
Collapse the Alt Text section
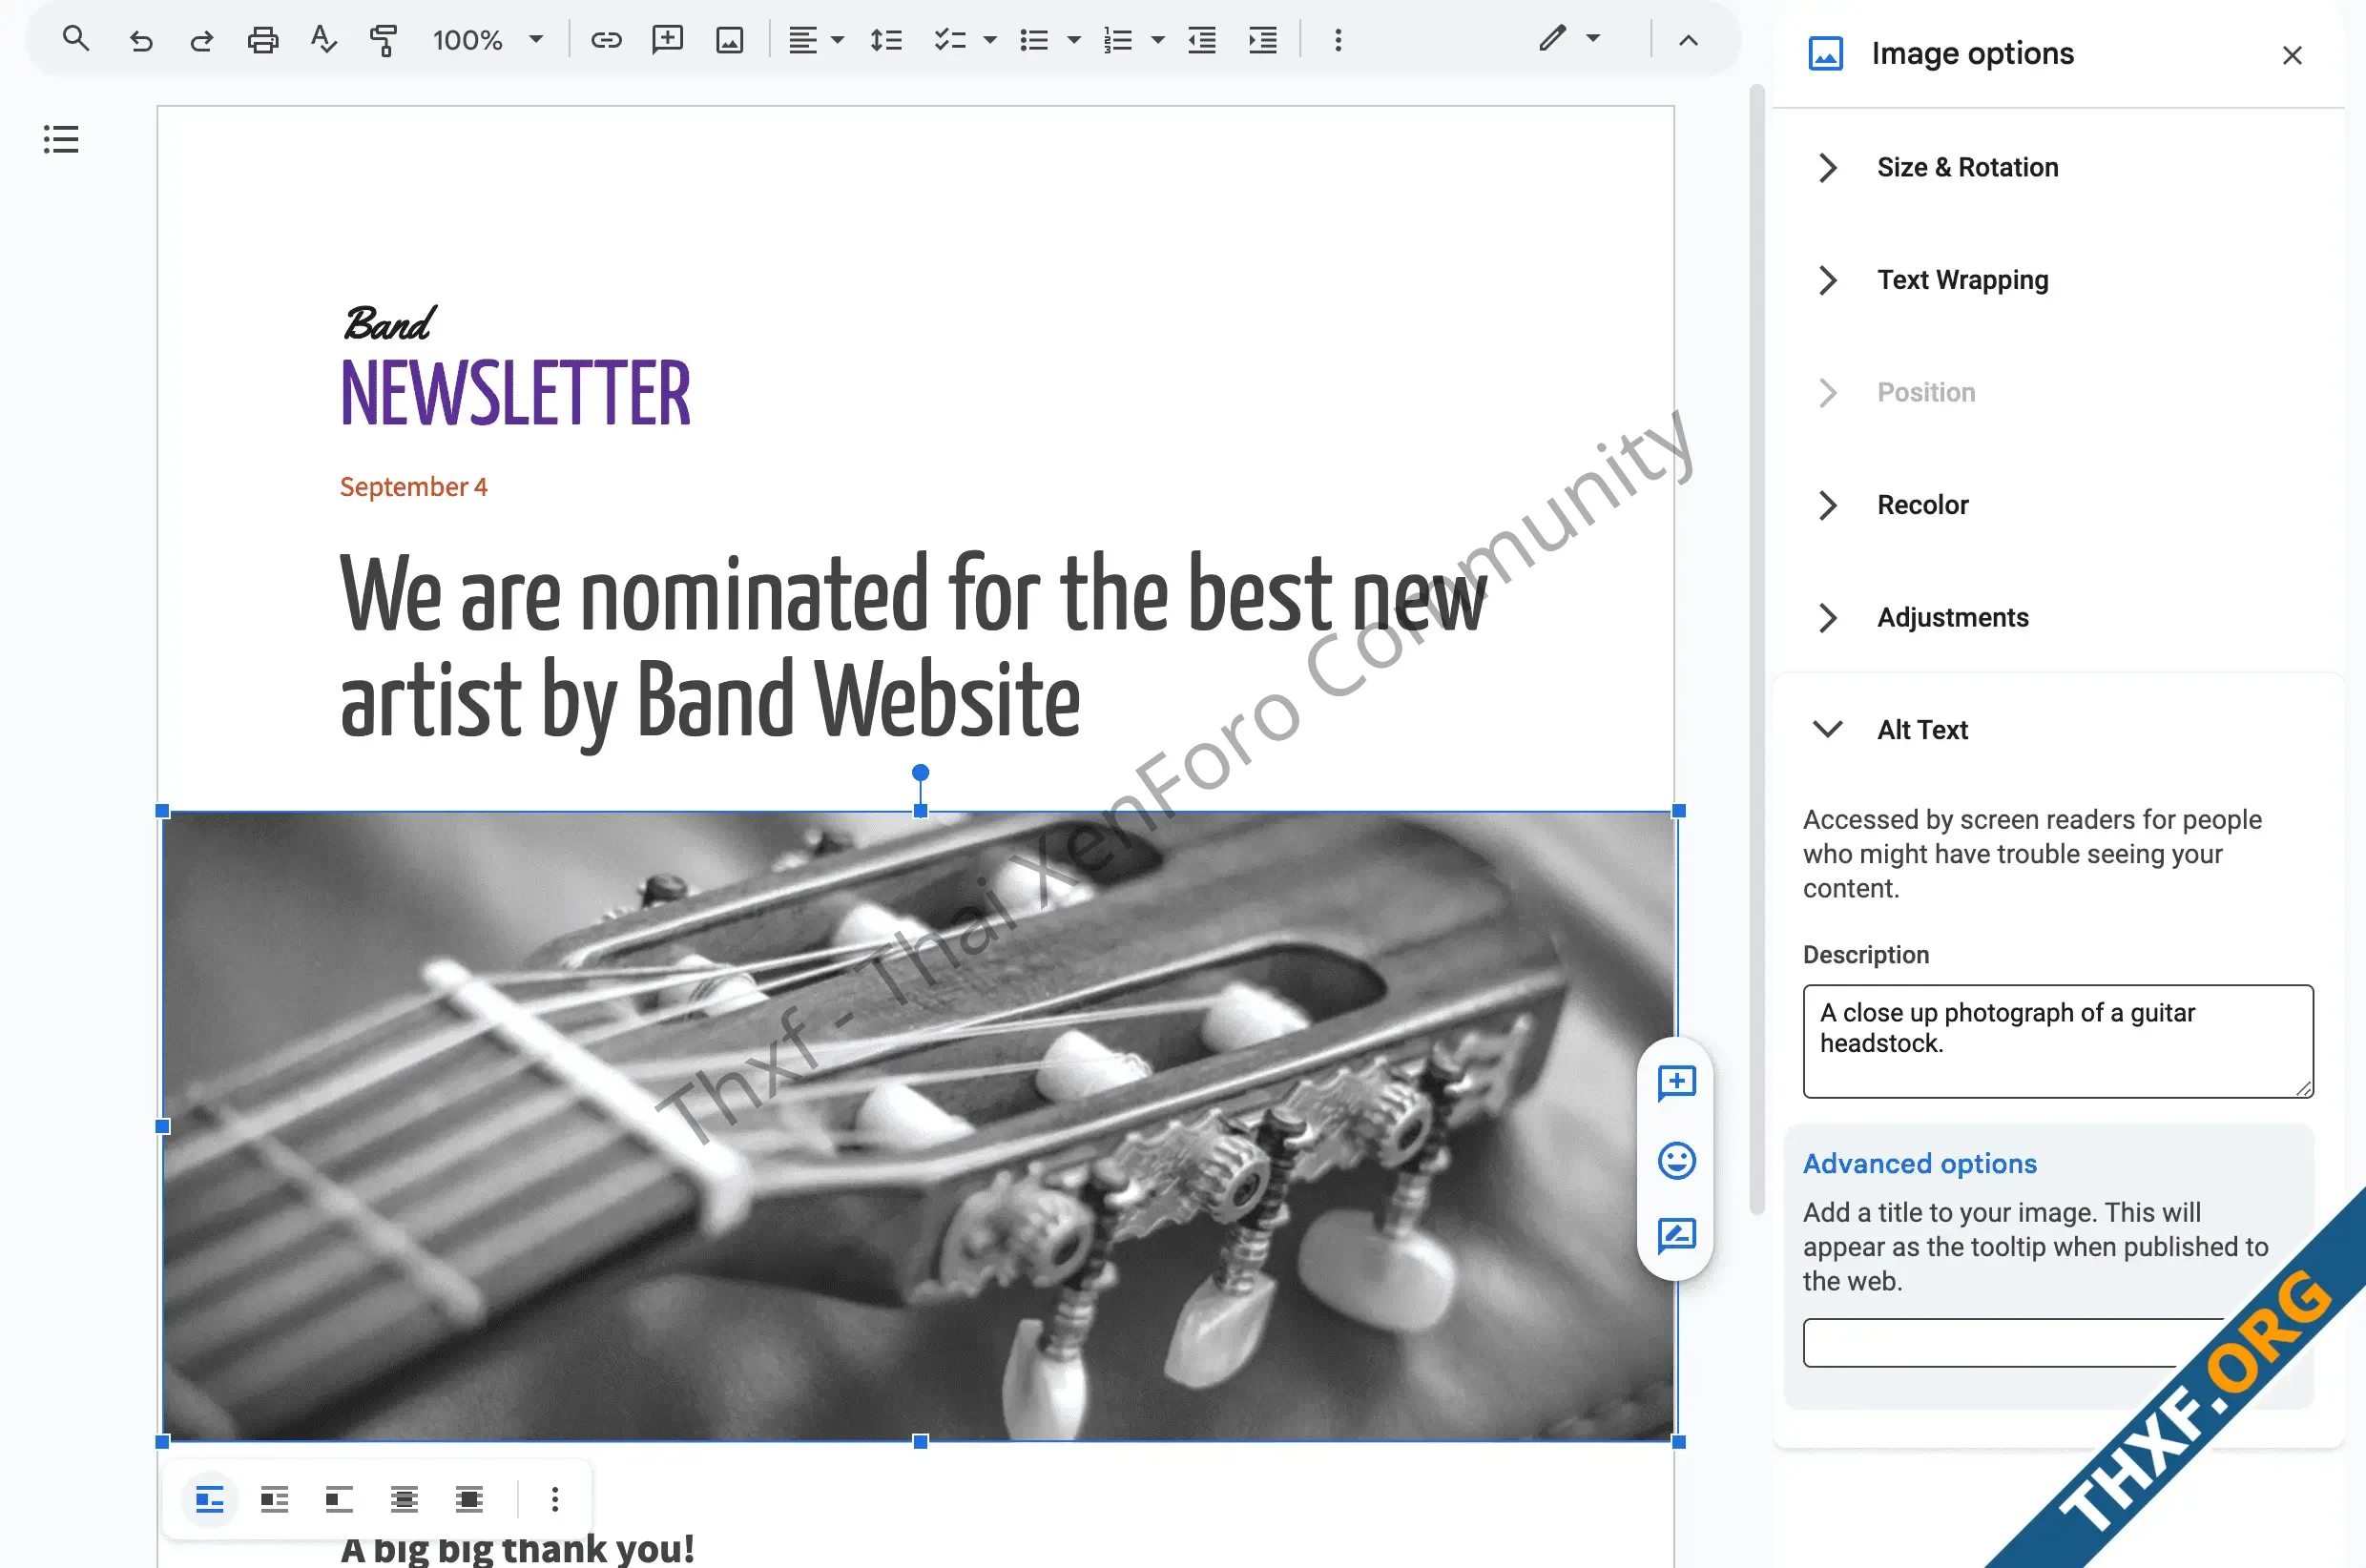coord(1922,730)
